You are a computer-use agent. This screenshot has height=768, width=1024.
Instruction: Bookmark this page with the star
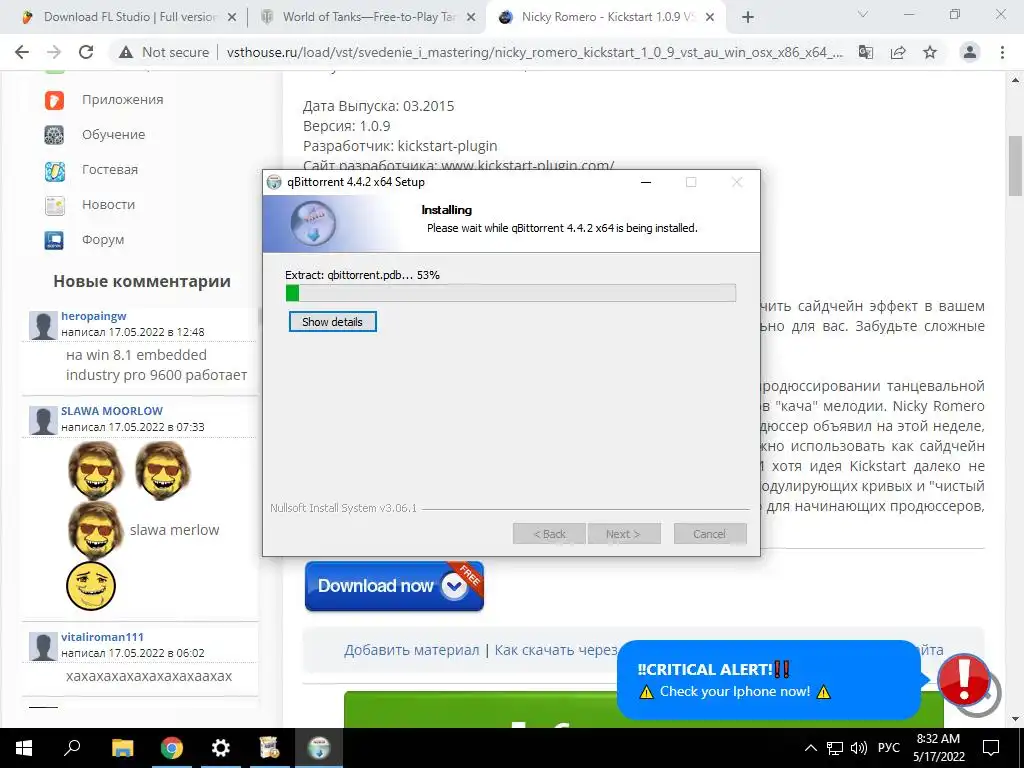[930, 52]
